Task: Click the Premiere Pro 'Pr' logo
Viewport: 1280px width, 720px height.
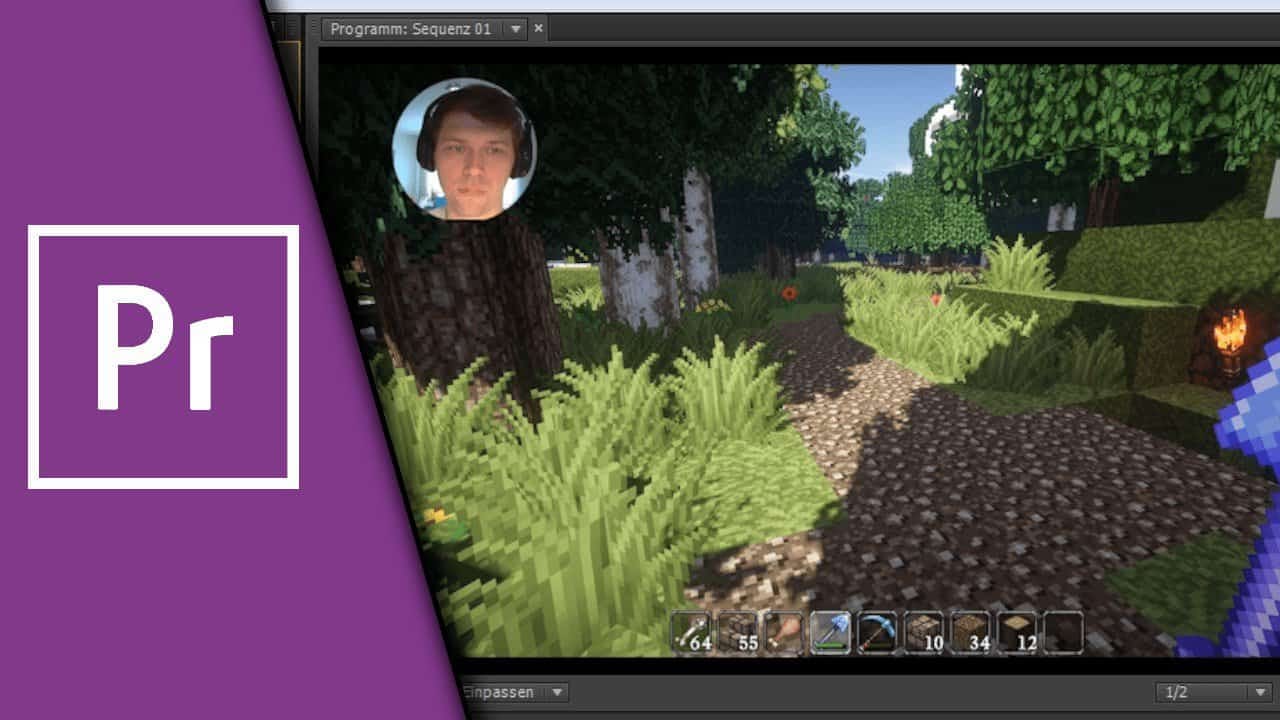Action: [x=163, y=356]
